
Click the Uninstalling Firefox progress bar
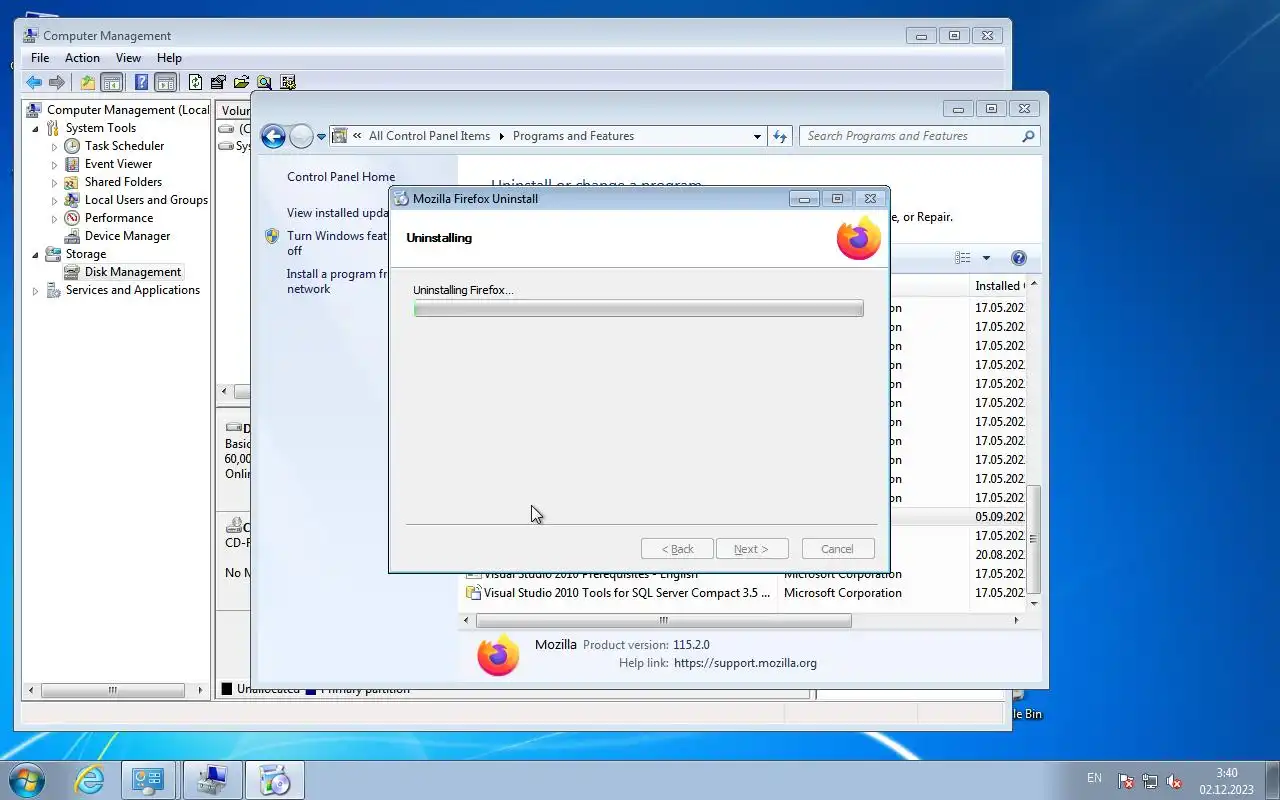point(638,309)
